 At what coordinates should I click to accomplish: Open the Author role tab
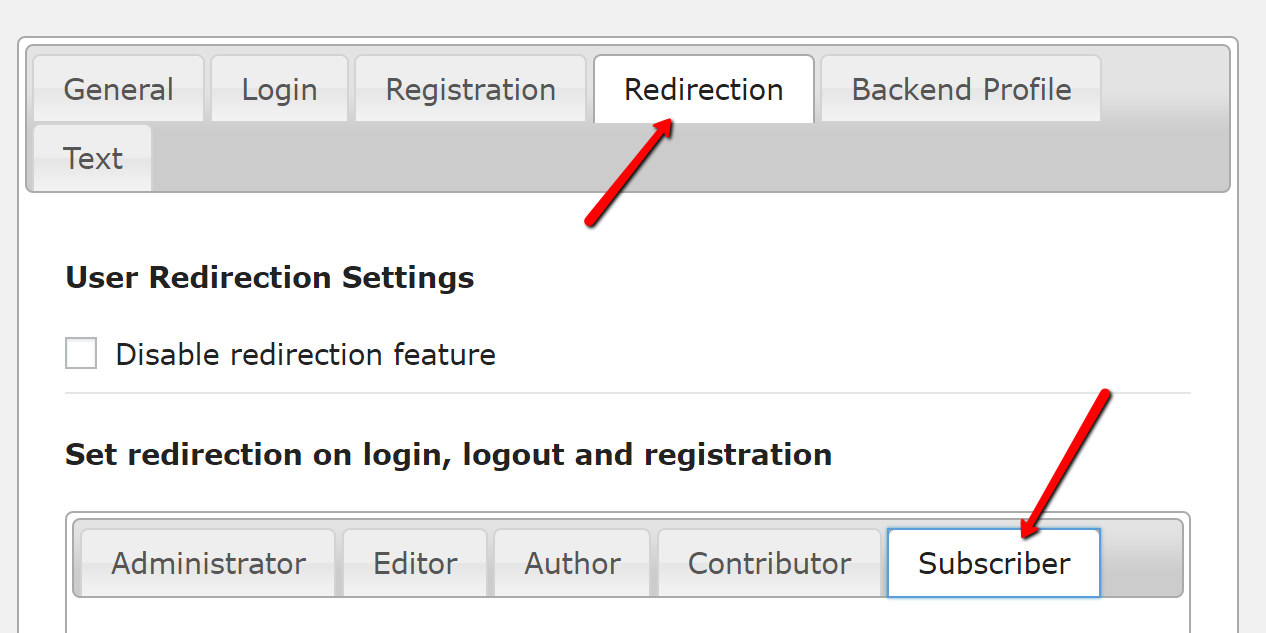click(572, 563)
